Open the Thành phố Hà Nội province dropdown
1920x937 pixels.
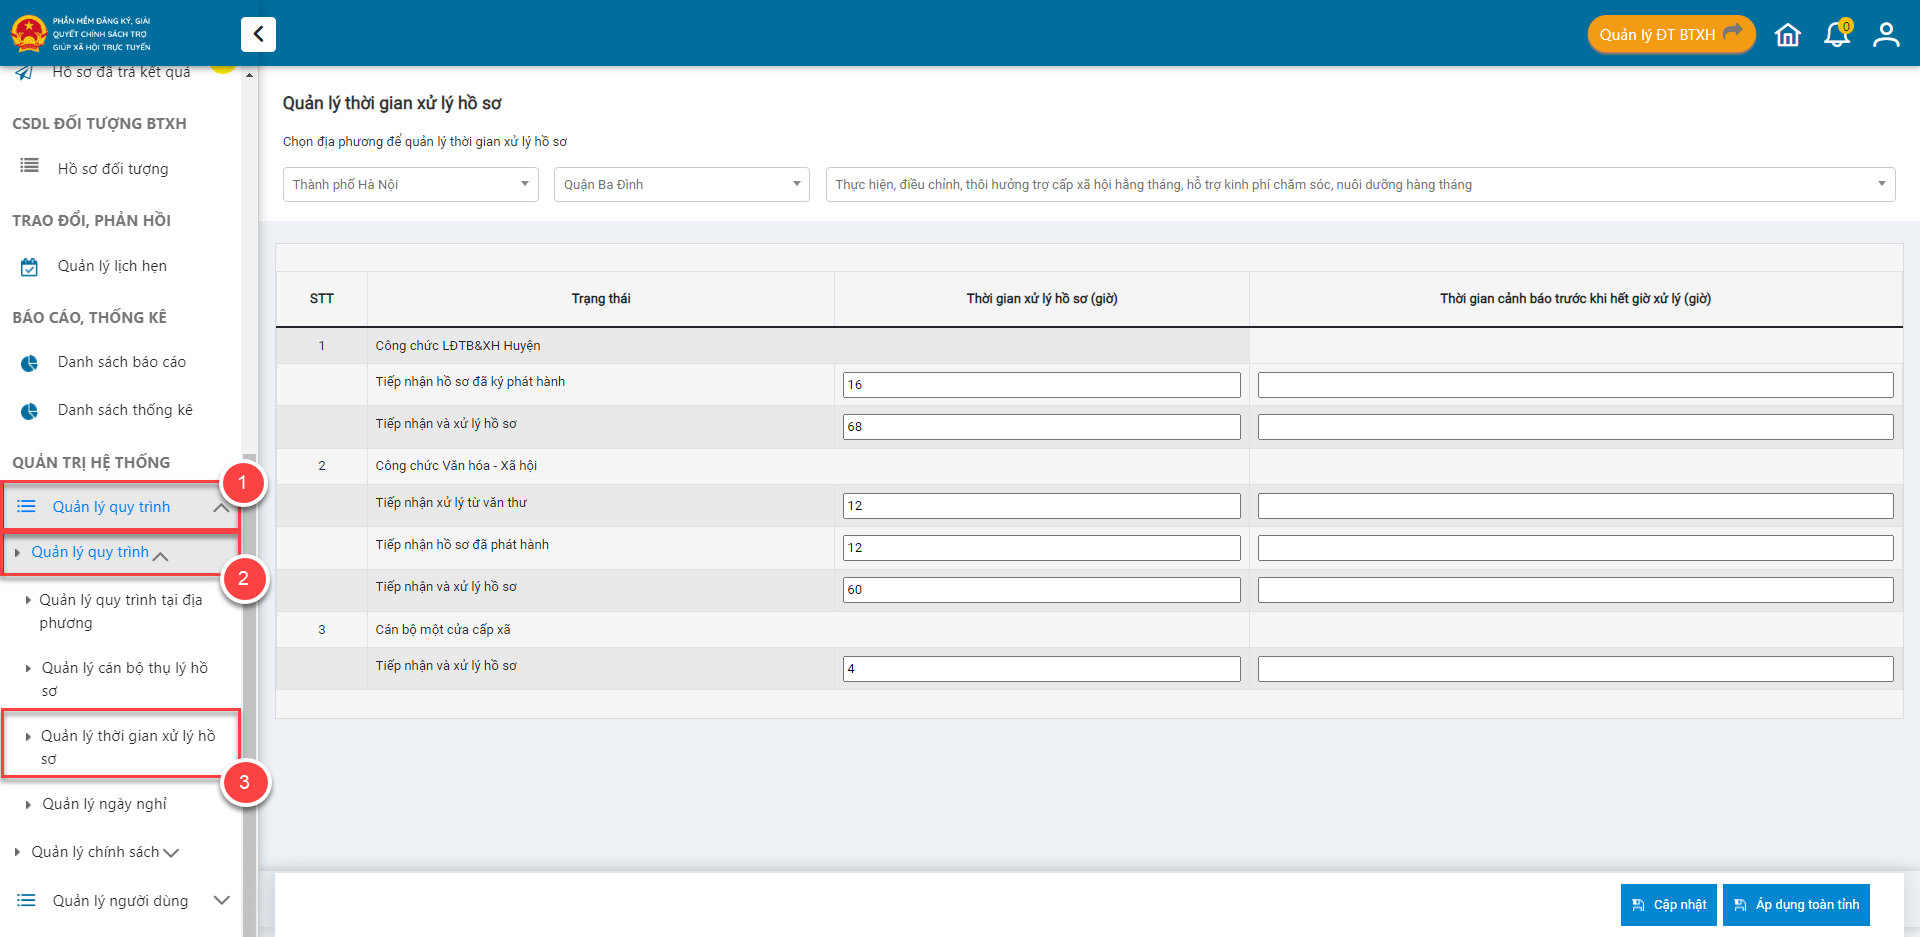410,185
